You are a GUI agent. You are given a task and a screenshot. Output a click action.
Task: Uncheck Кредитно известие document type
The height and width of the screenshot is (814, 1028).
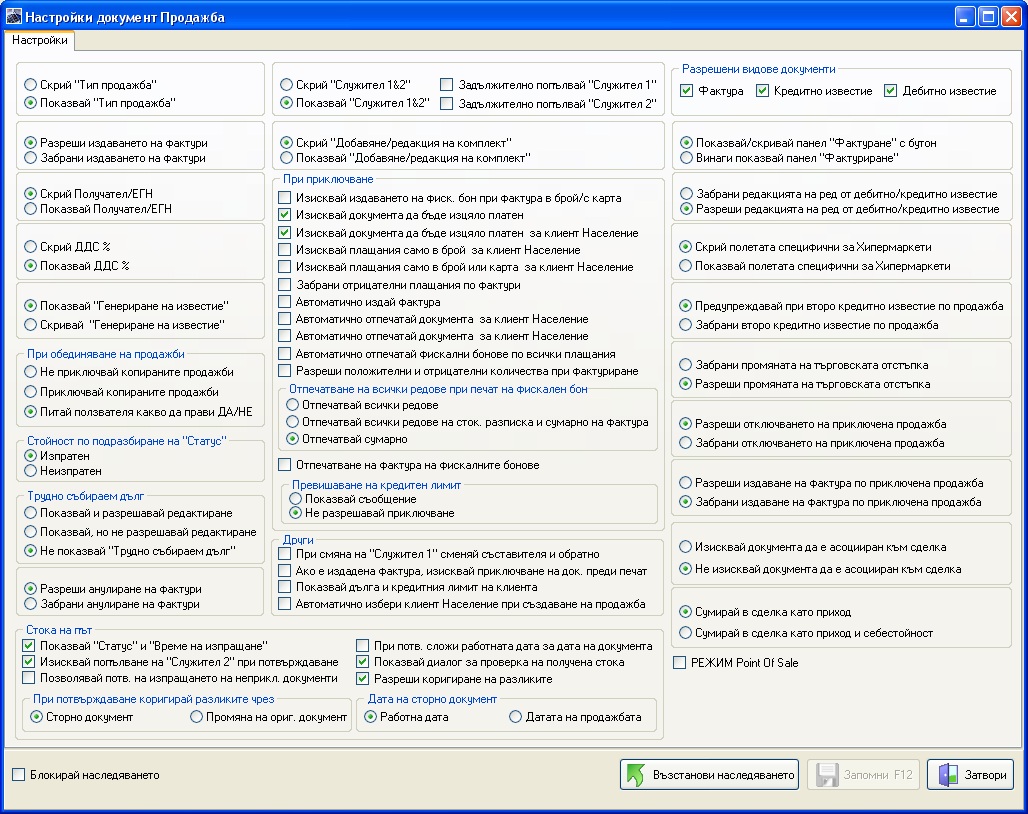pos(762,91)
